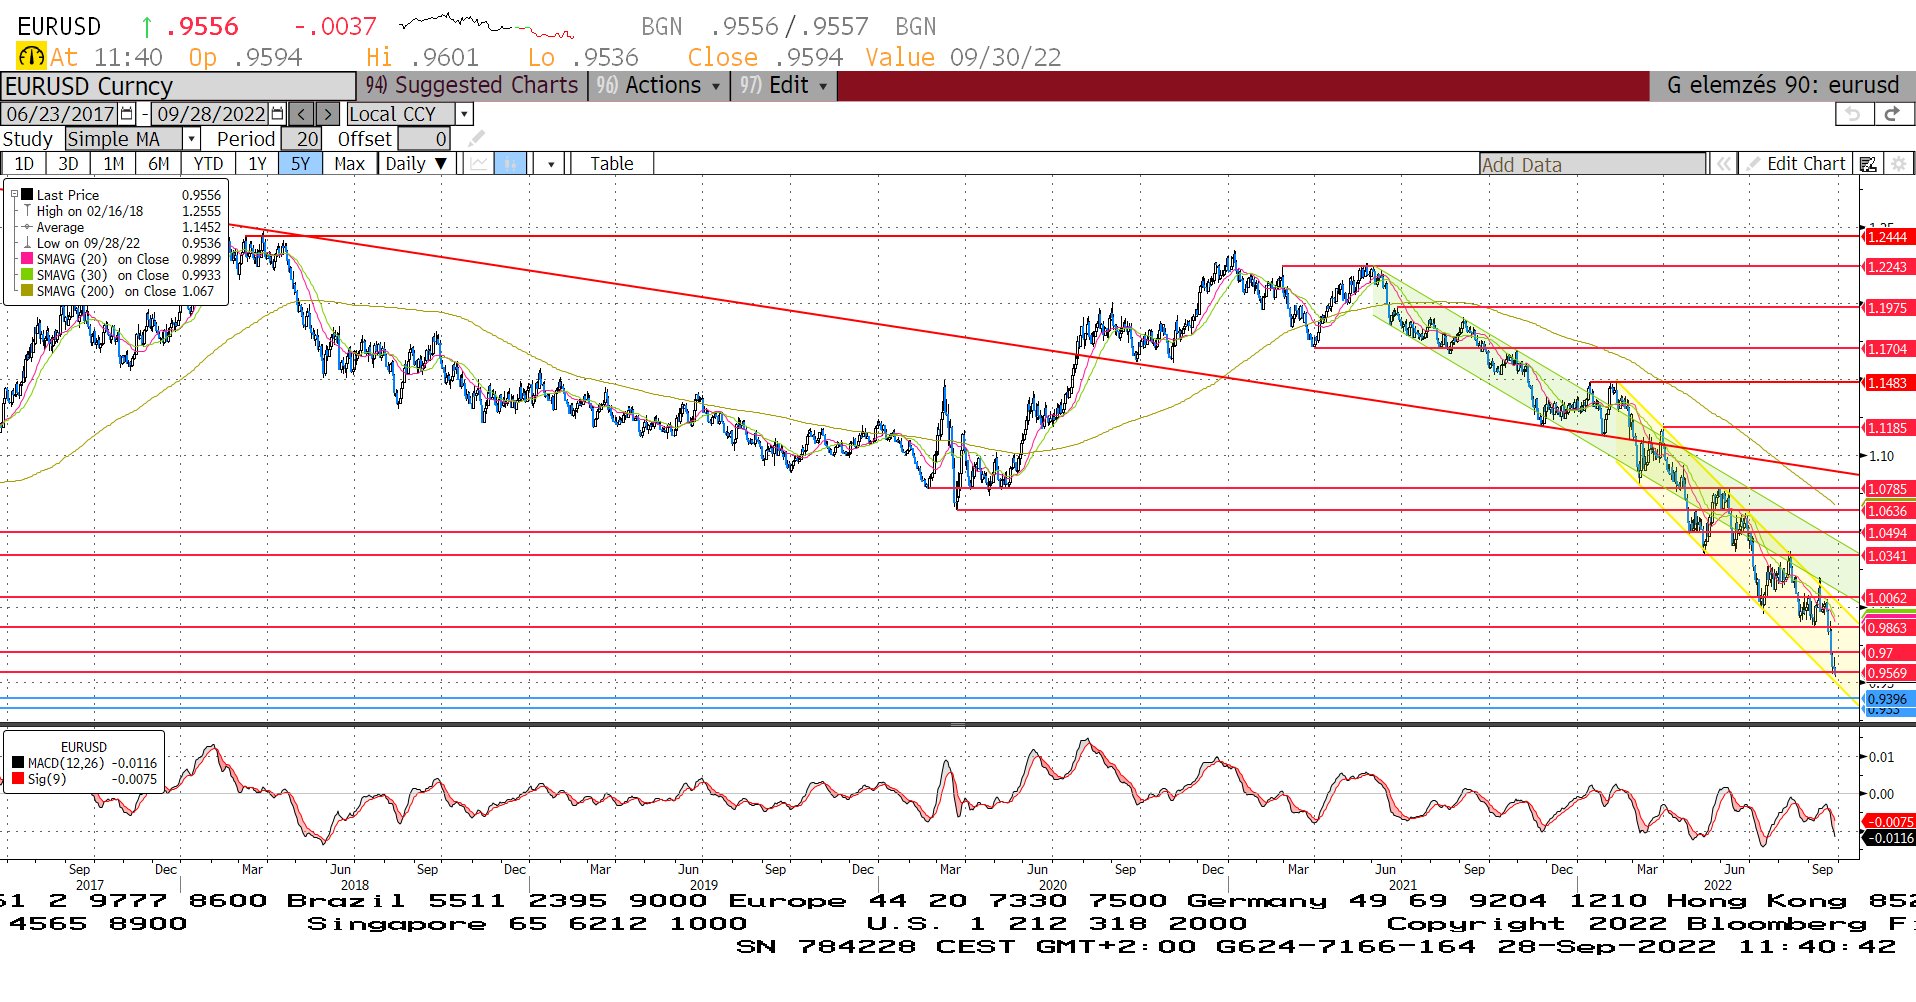The height and width of the screenshot is (1002, 1916).
Task: Click the Add Data input field
Action: [1593, 164]
